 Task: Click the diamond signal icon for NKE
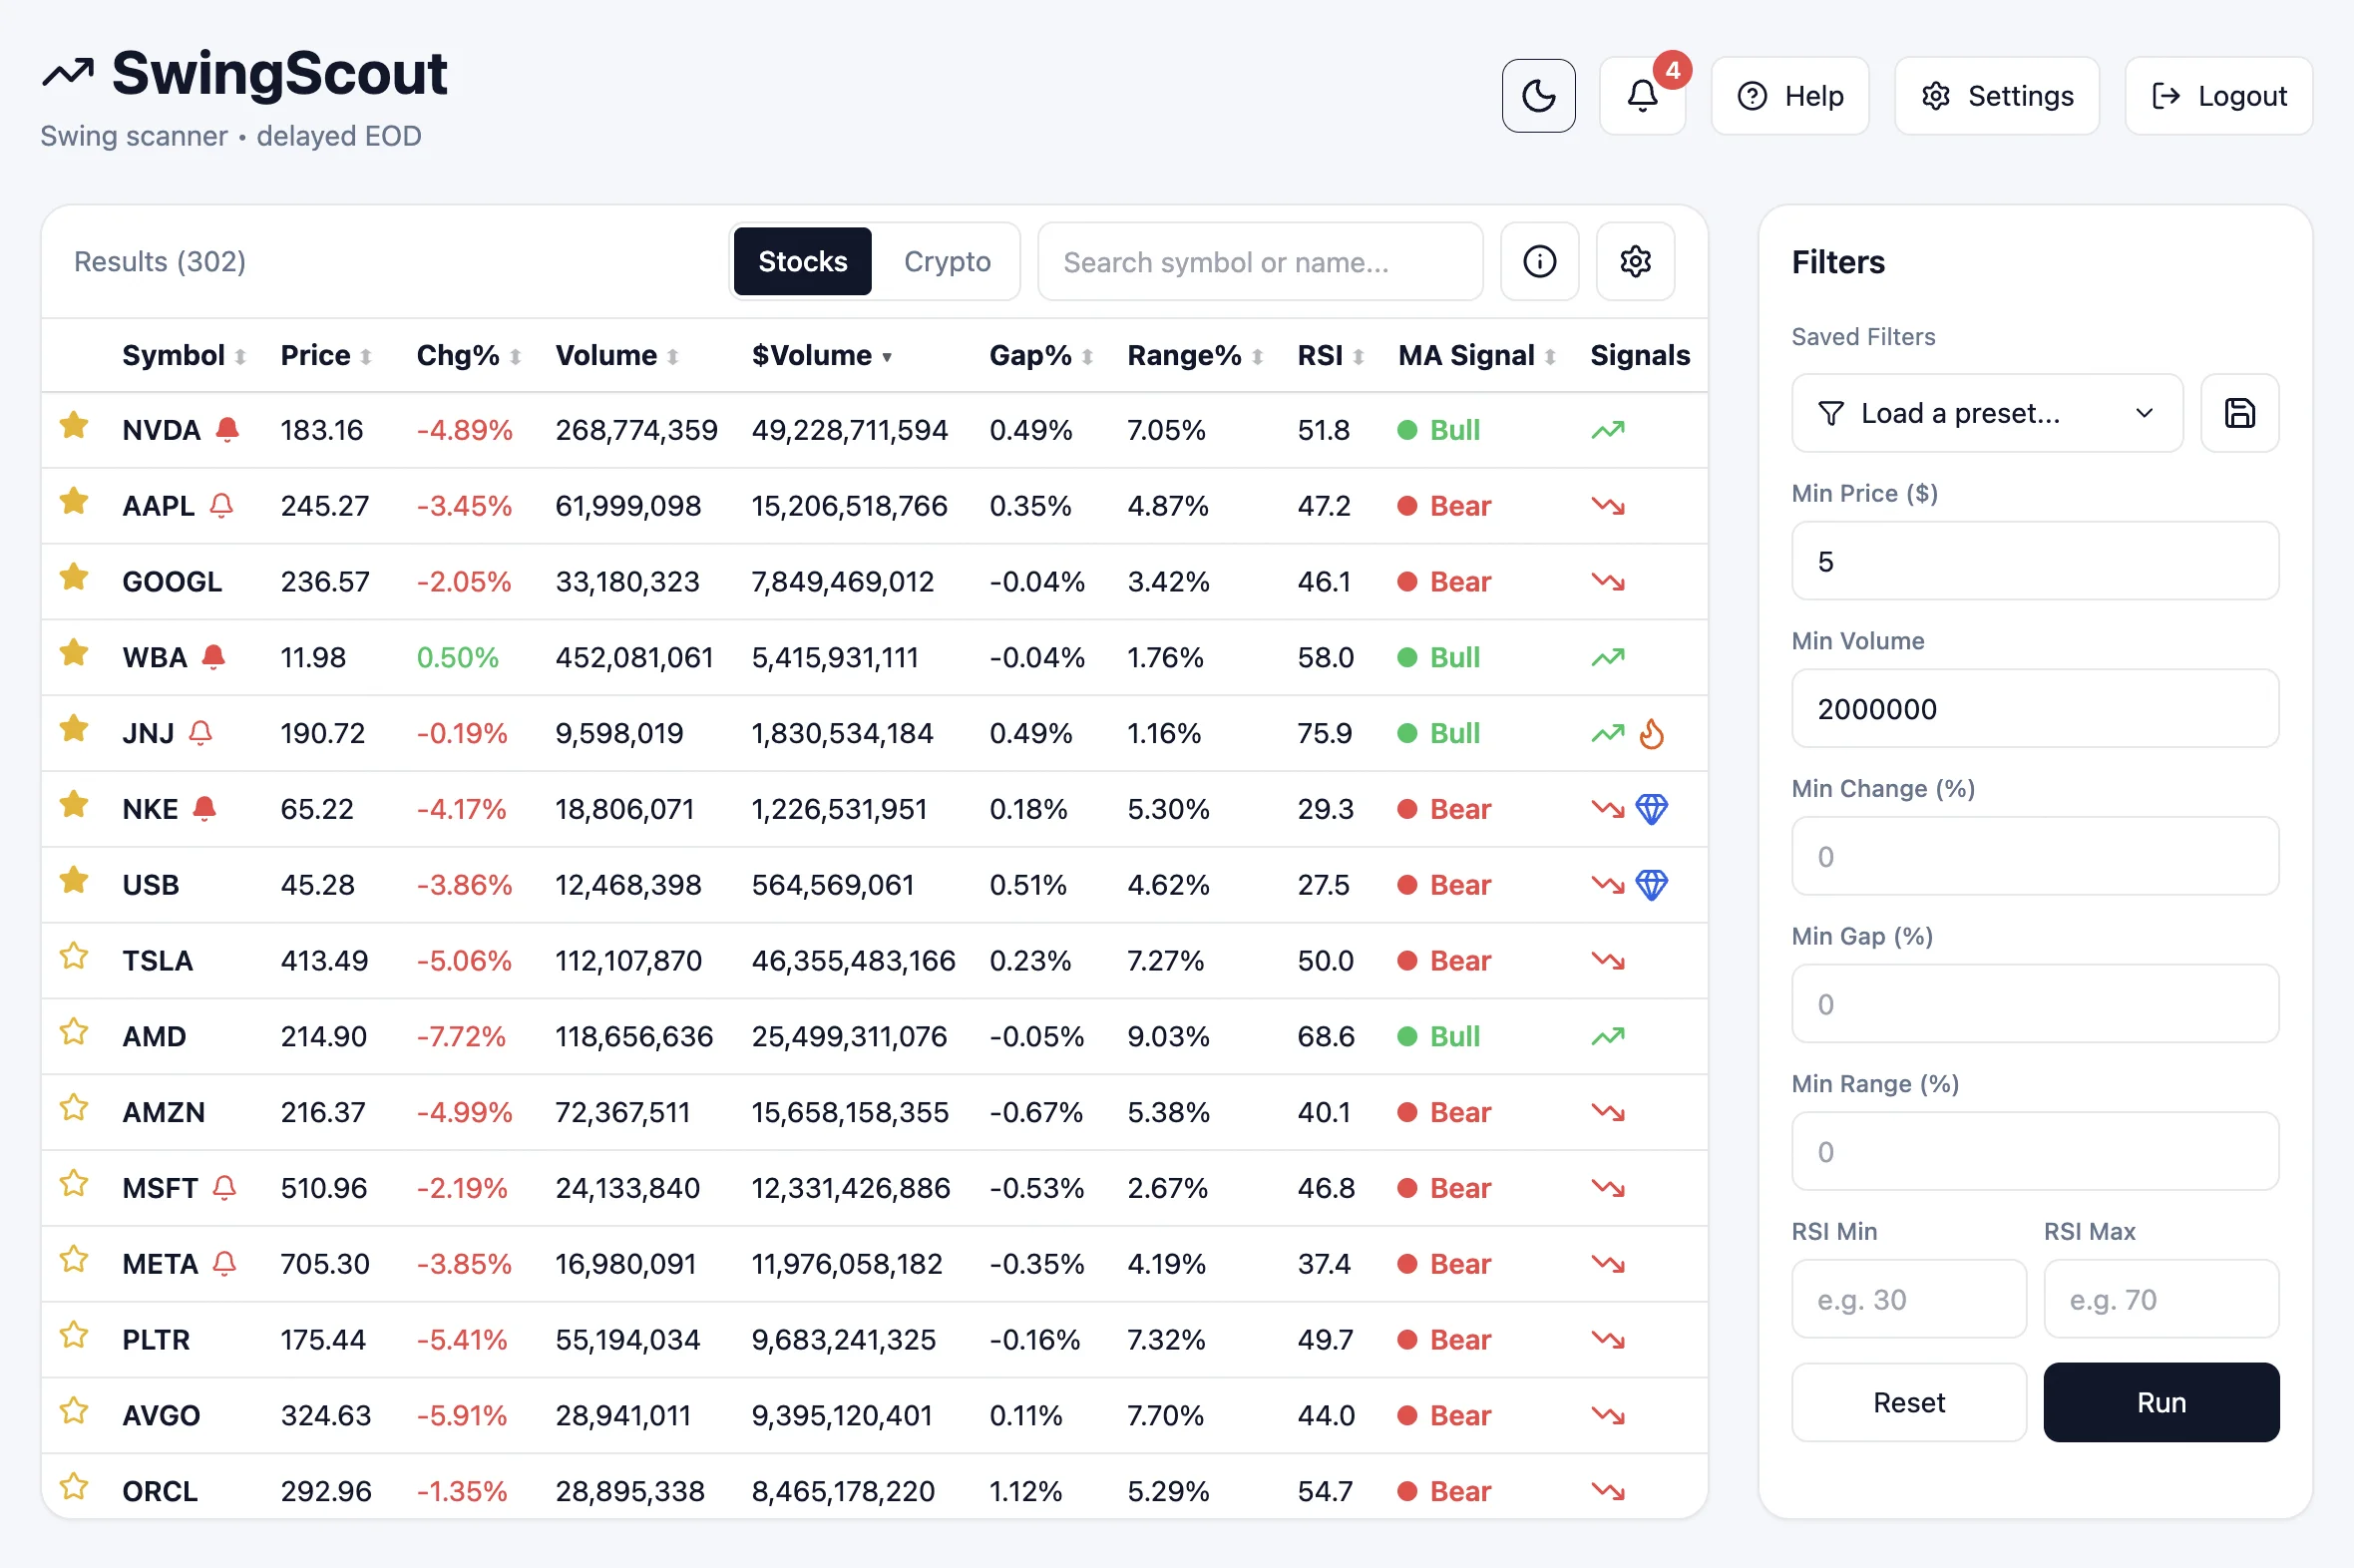tap(1652, 809)
